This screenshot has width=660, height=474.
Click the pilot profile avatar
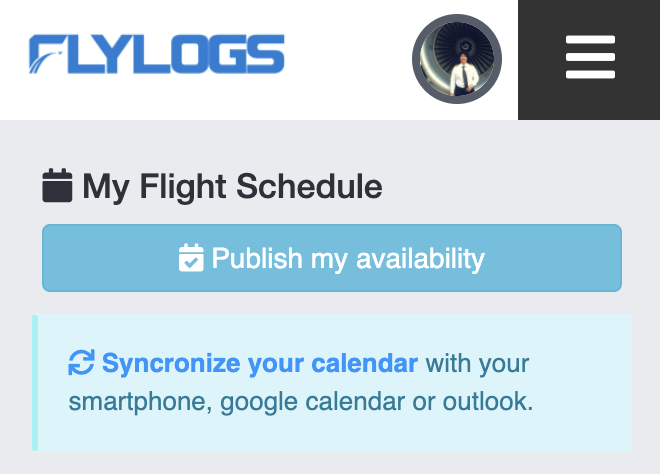tap(457, 59)
